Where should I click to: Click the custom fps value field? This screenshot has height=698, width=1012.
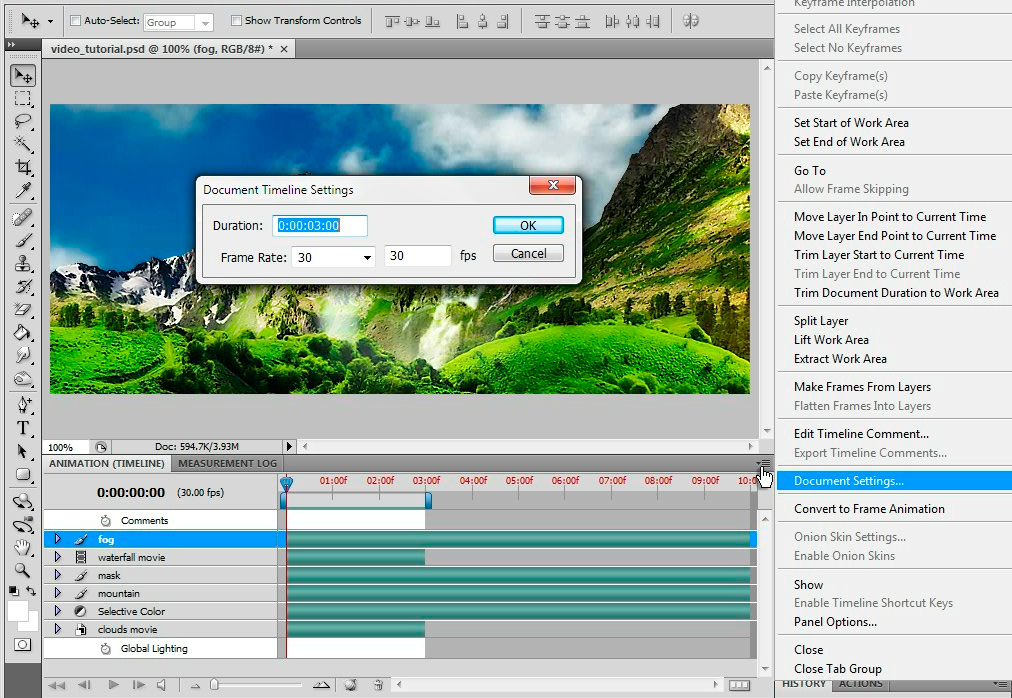[418, 256]
